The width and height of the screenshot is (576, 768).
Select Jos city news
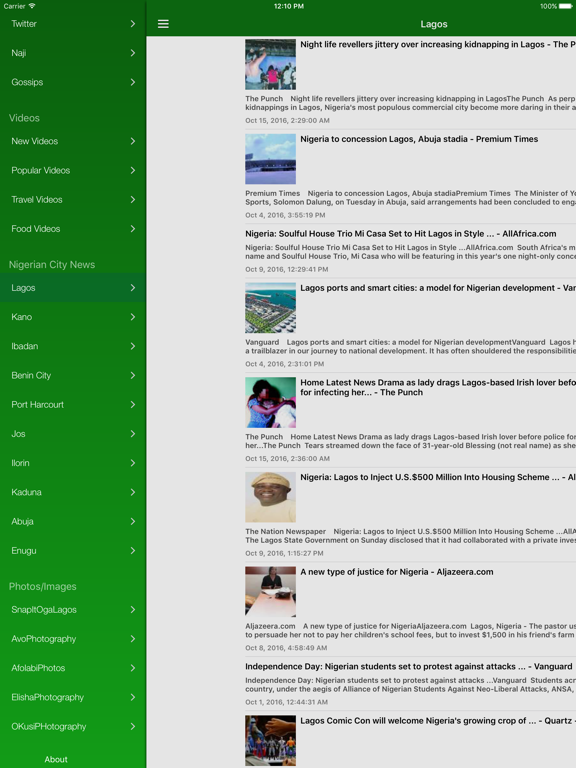point(73,434)
